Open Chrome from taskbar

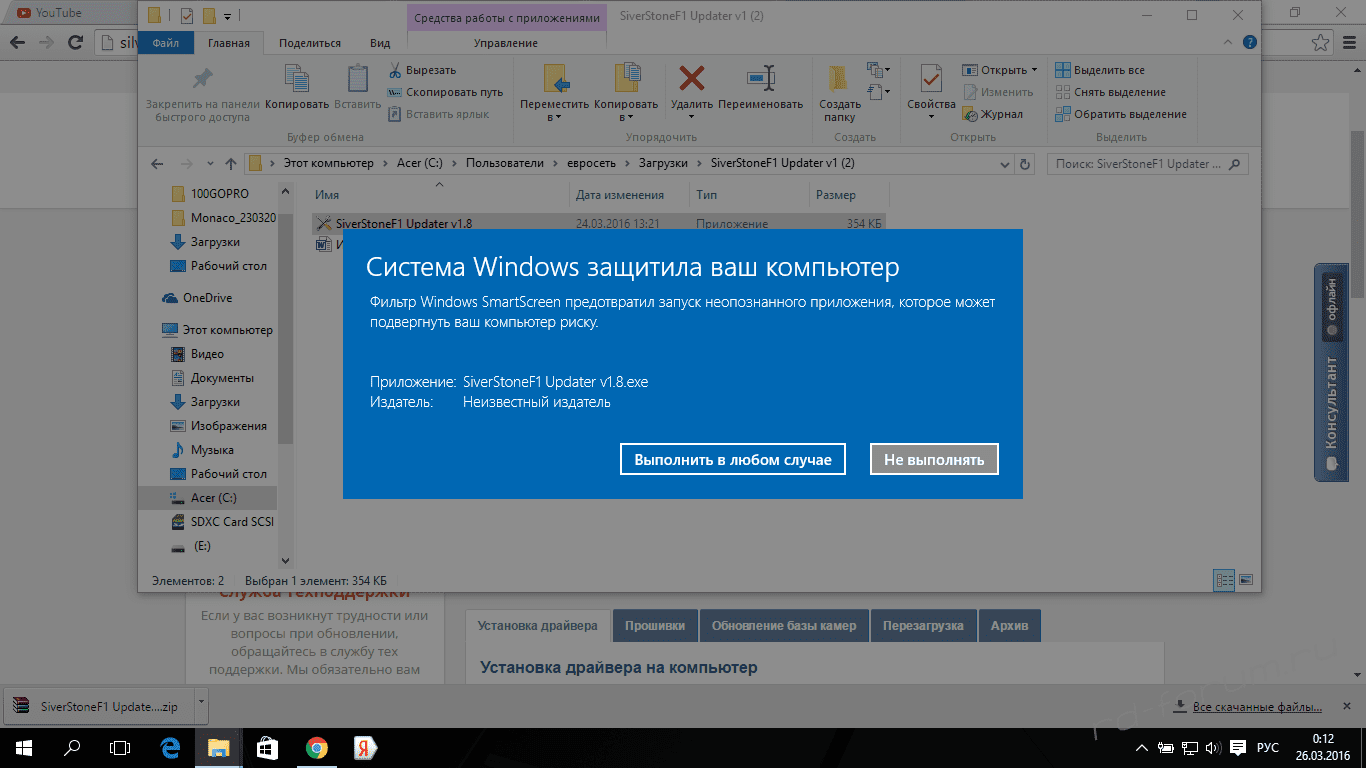(316, 747)
